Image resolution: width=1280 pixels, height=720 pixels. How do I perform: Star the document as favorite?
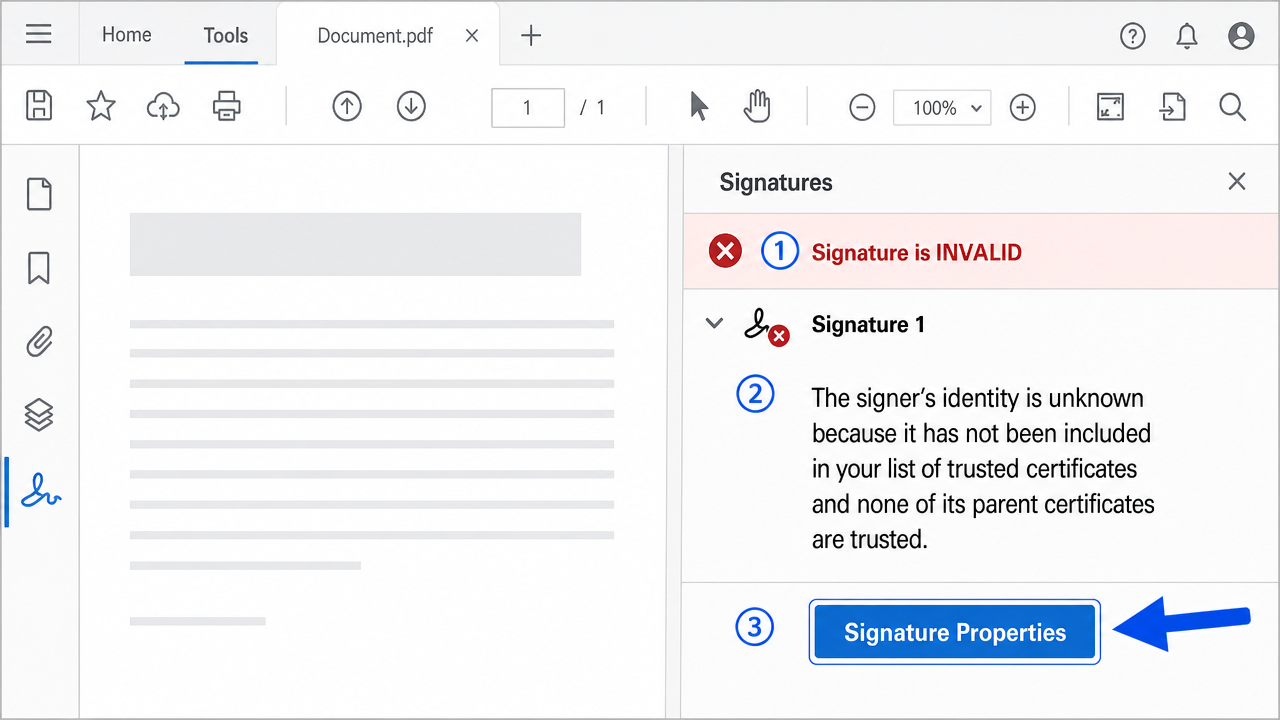coord(101,106)
